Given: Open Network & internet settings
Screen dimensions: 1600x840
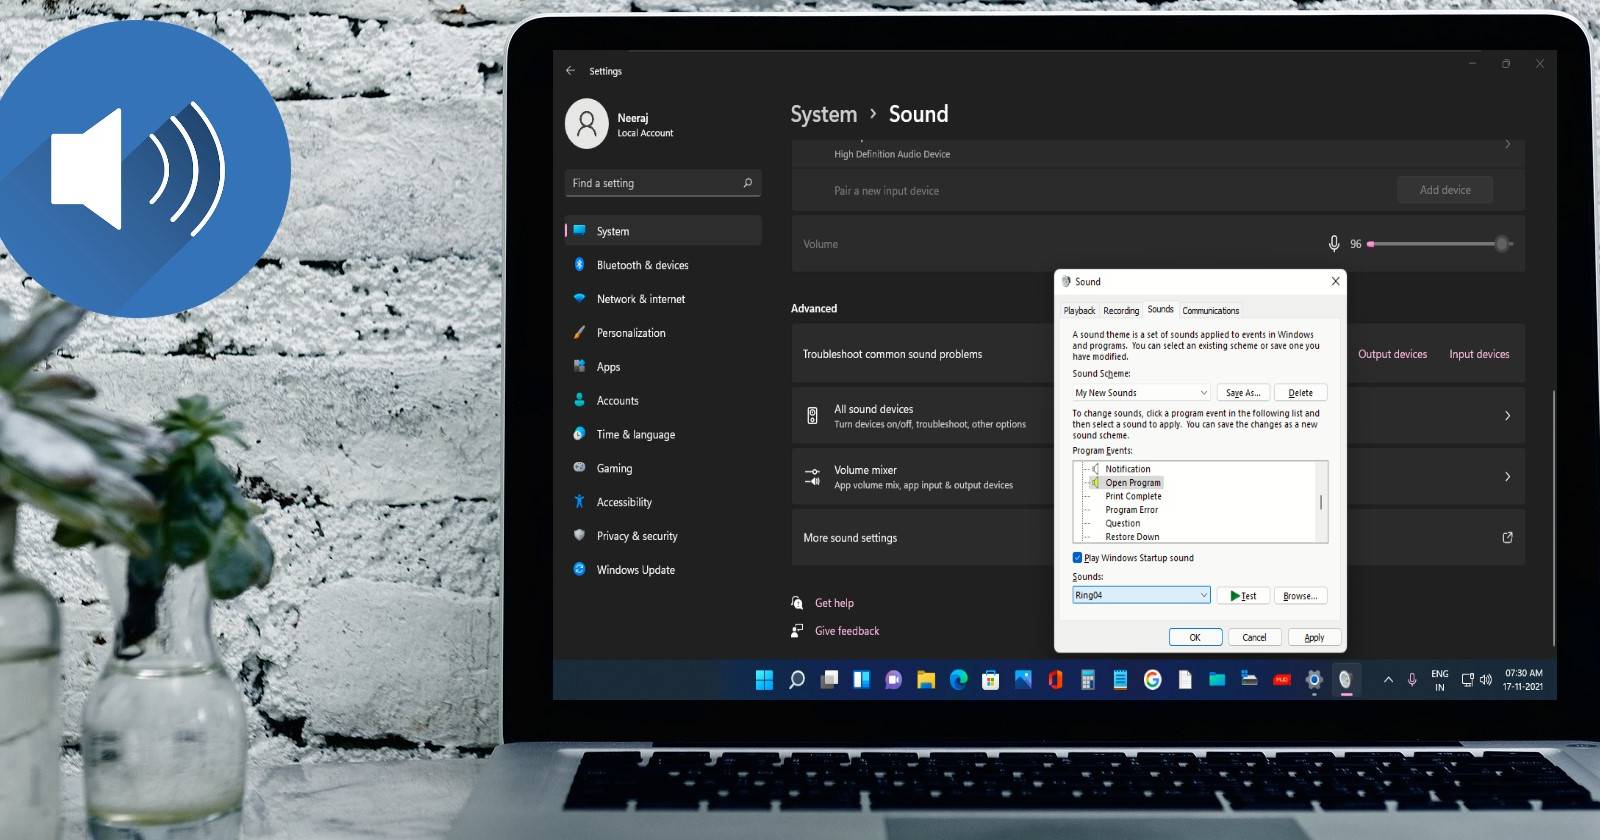Looking at the screenshot, I should [x=663, y=299].
